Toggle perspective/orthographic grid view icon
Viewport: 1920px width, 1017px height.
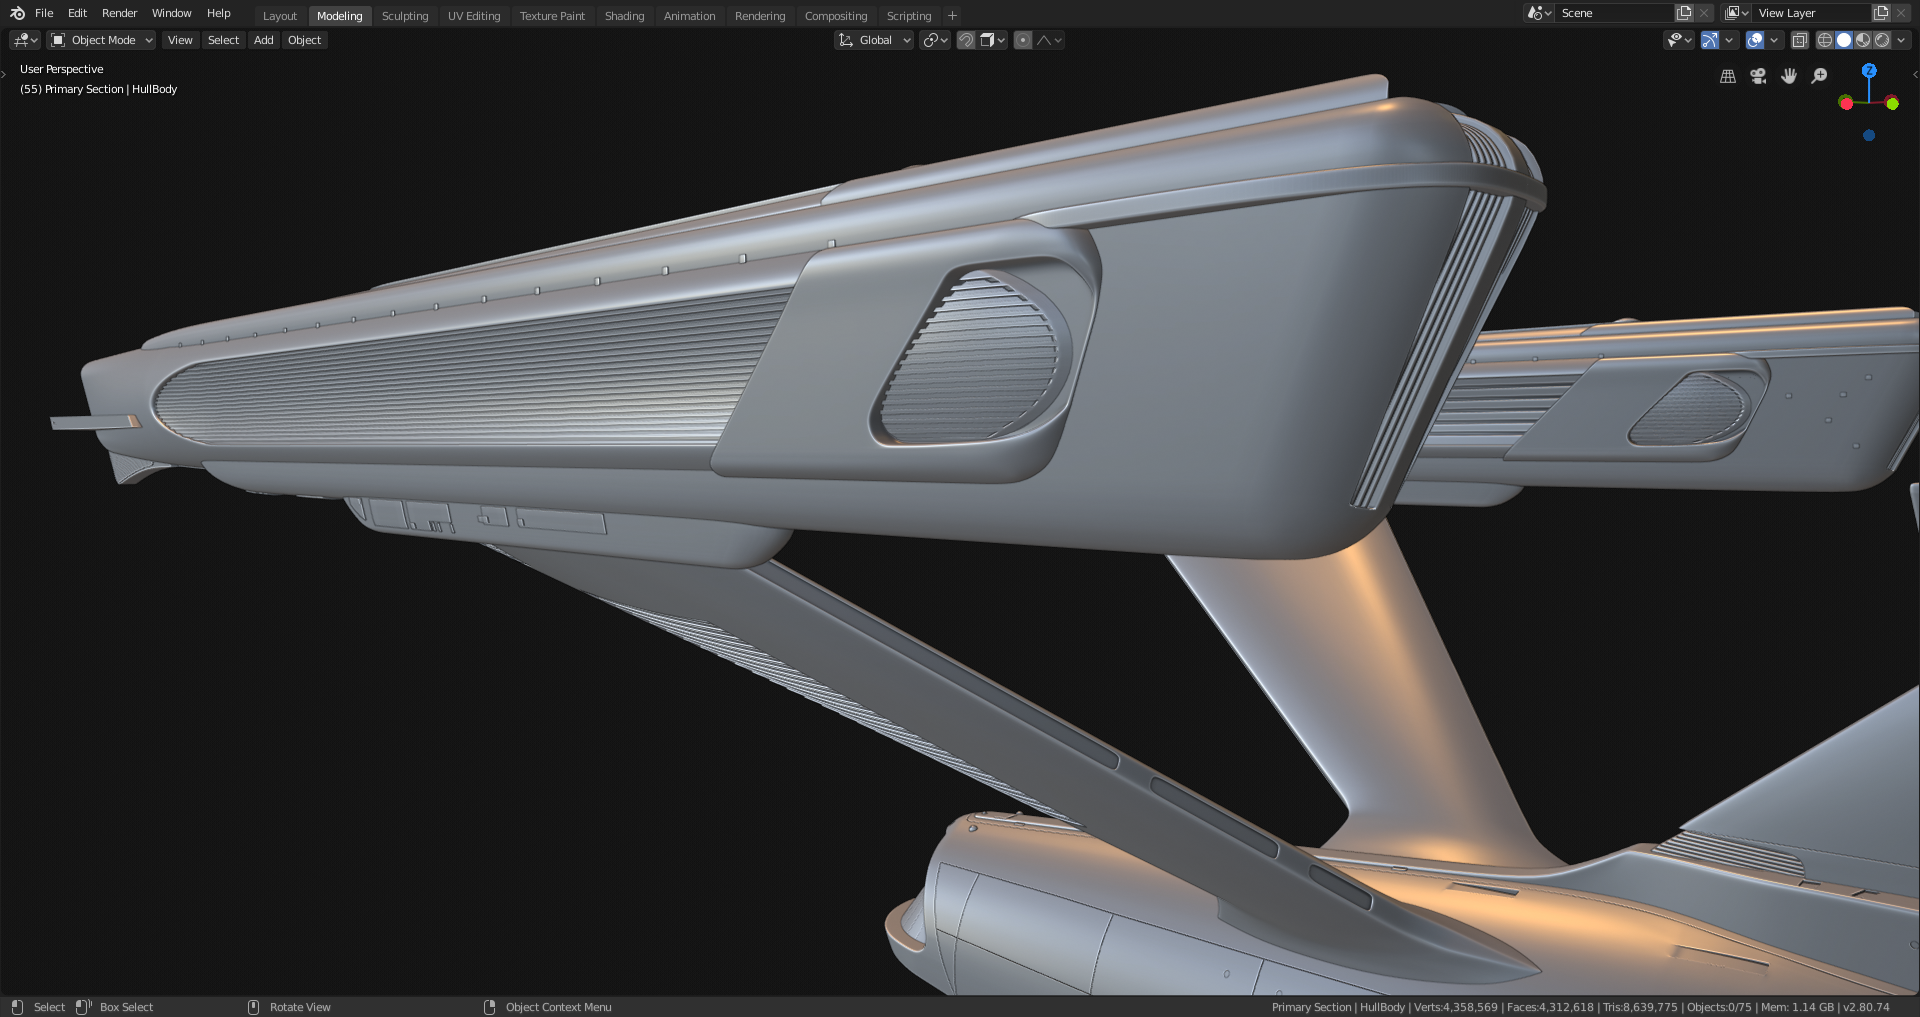[1727, 76]
